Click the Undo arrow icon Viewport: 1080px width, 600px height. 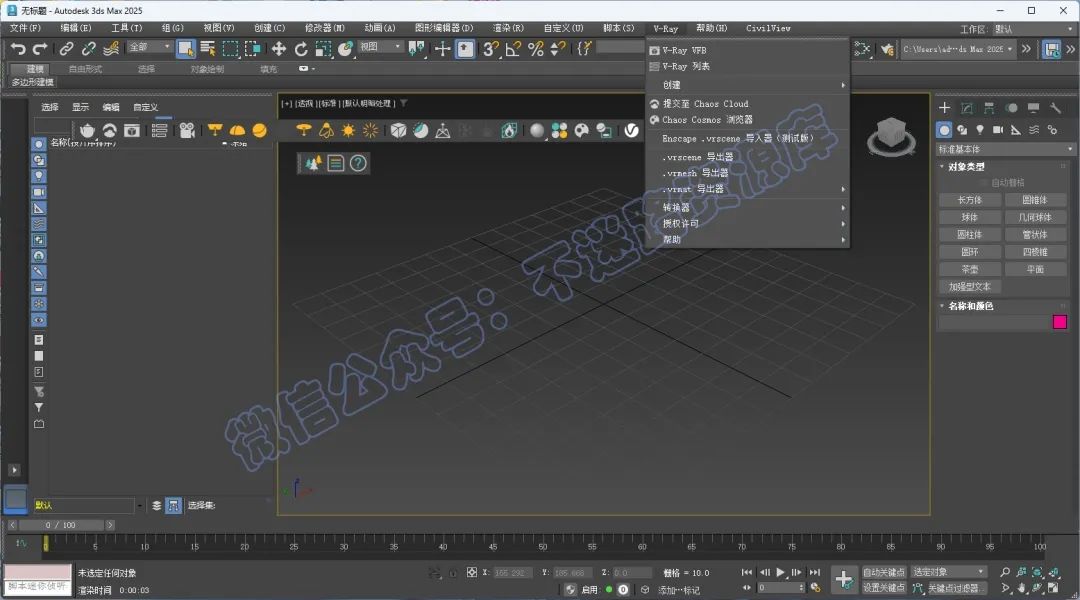tap(19, 48)
